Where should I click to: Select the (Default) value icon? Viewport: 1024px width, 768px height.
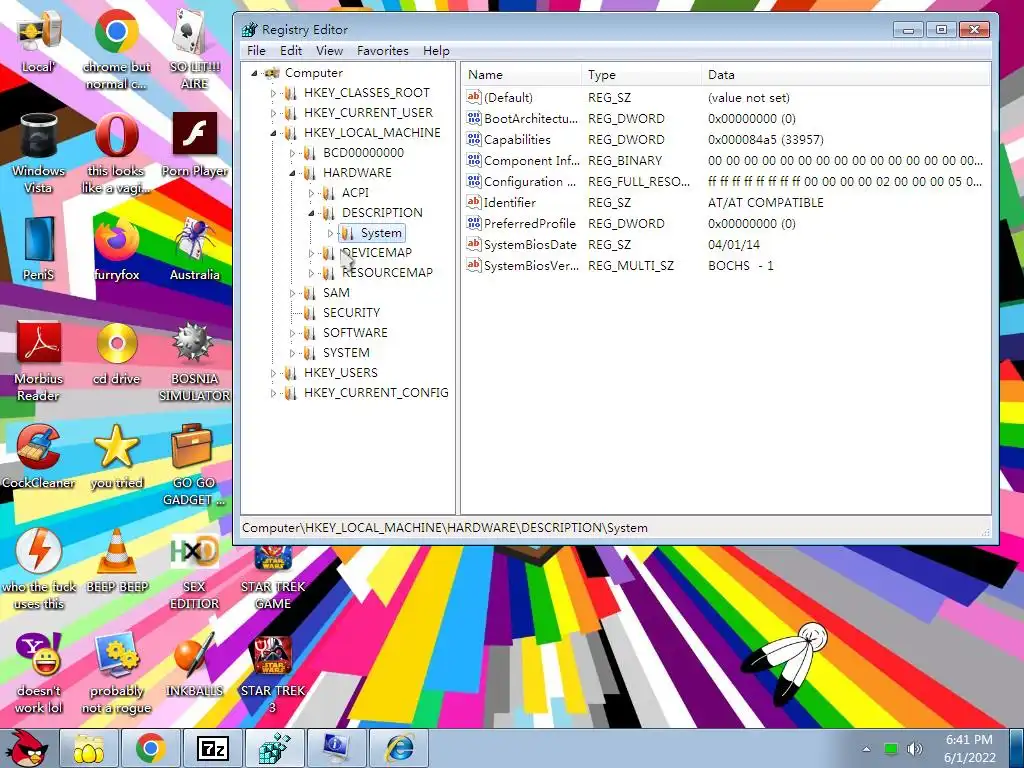[x=473, y=97]
